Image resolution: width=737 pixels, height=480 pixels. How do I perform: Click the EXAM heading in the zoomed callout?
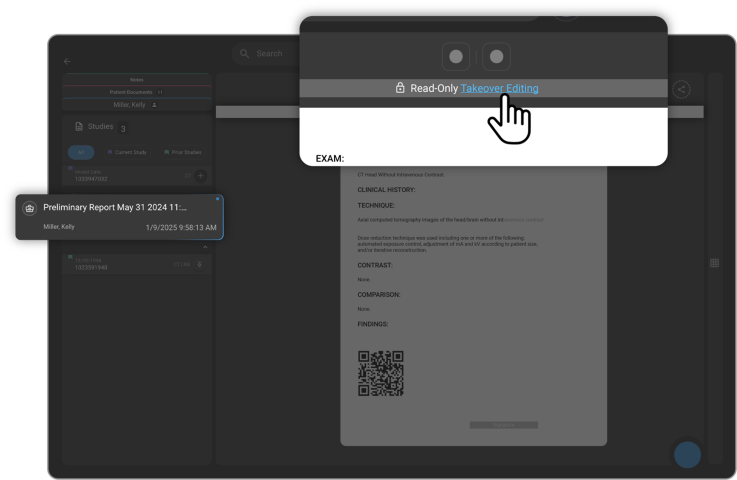(x=330, y=159)
